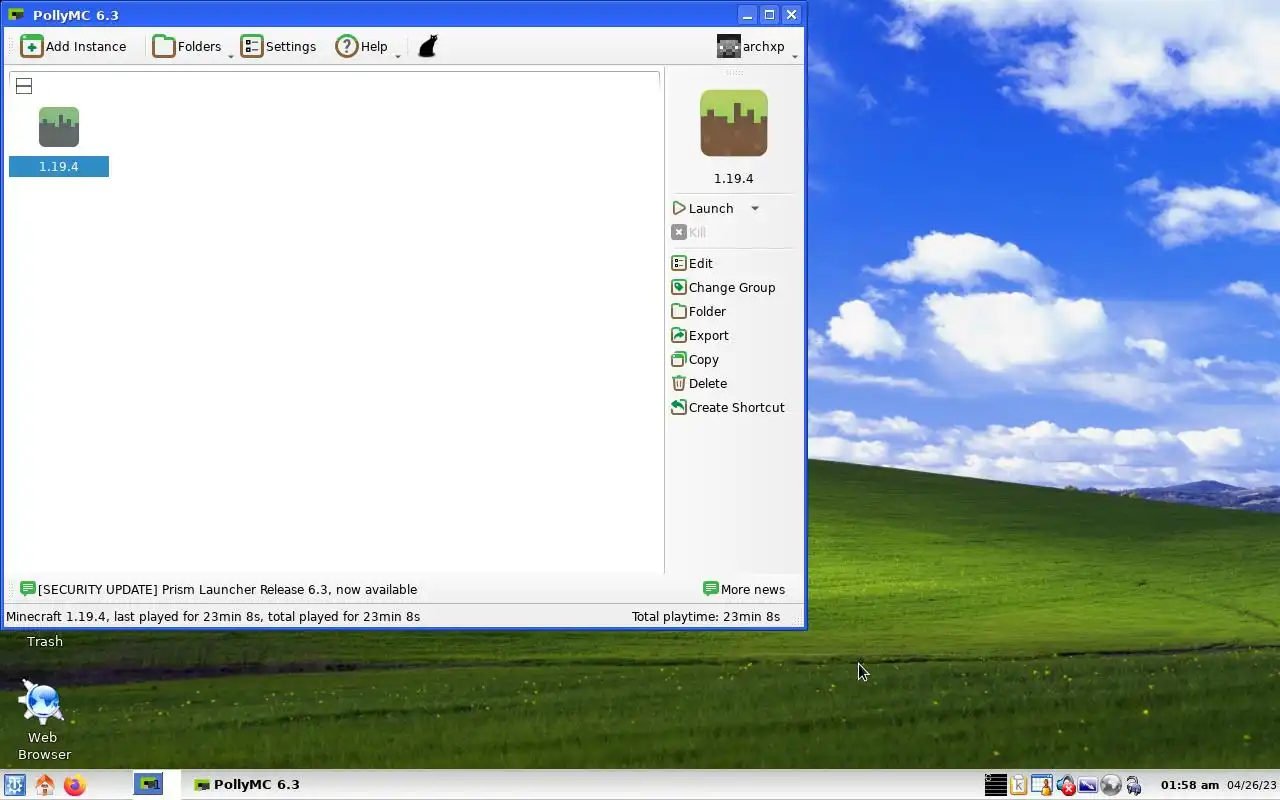Copy the selected instance
This screenshot has height=800, width=1280.
click(x=695, y=359)
